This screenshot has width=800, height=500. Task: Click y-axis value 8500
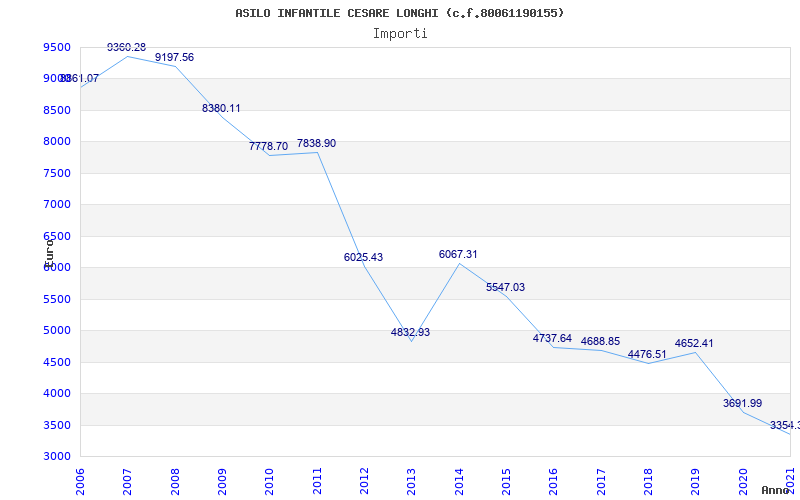tap(57, 110)
